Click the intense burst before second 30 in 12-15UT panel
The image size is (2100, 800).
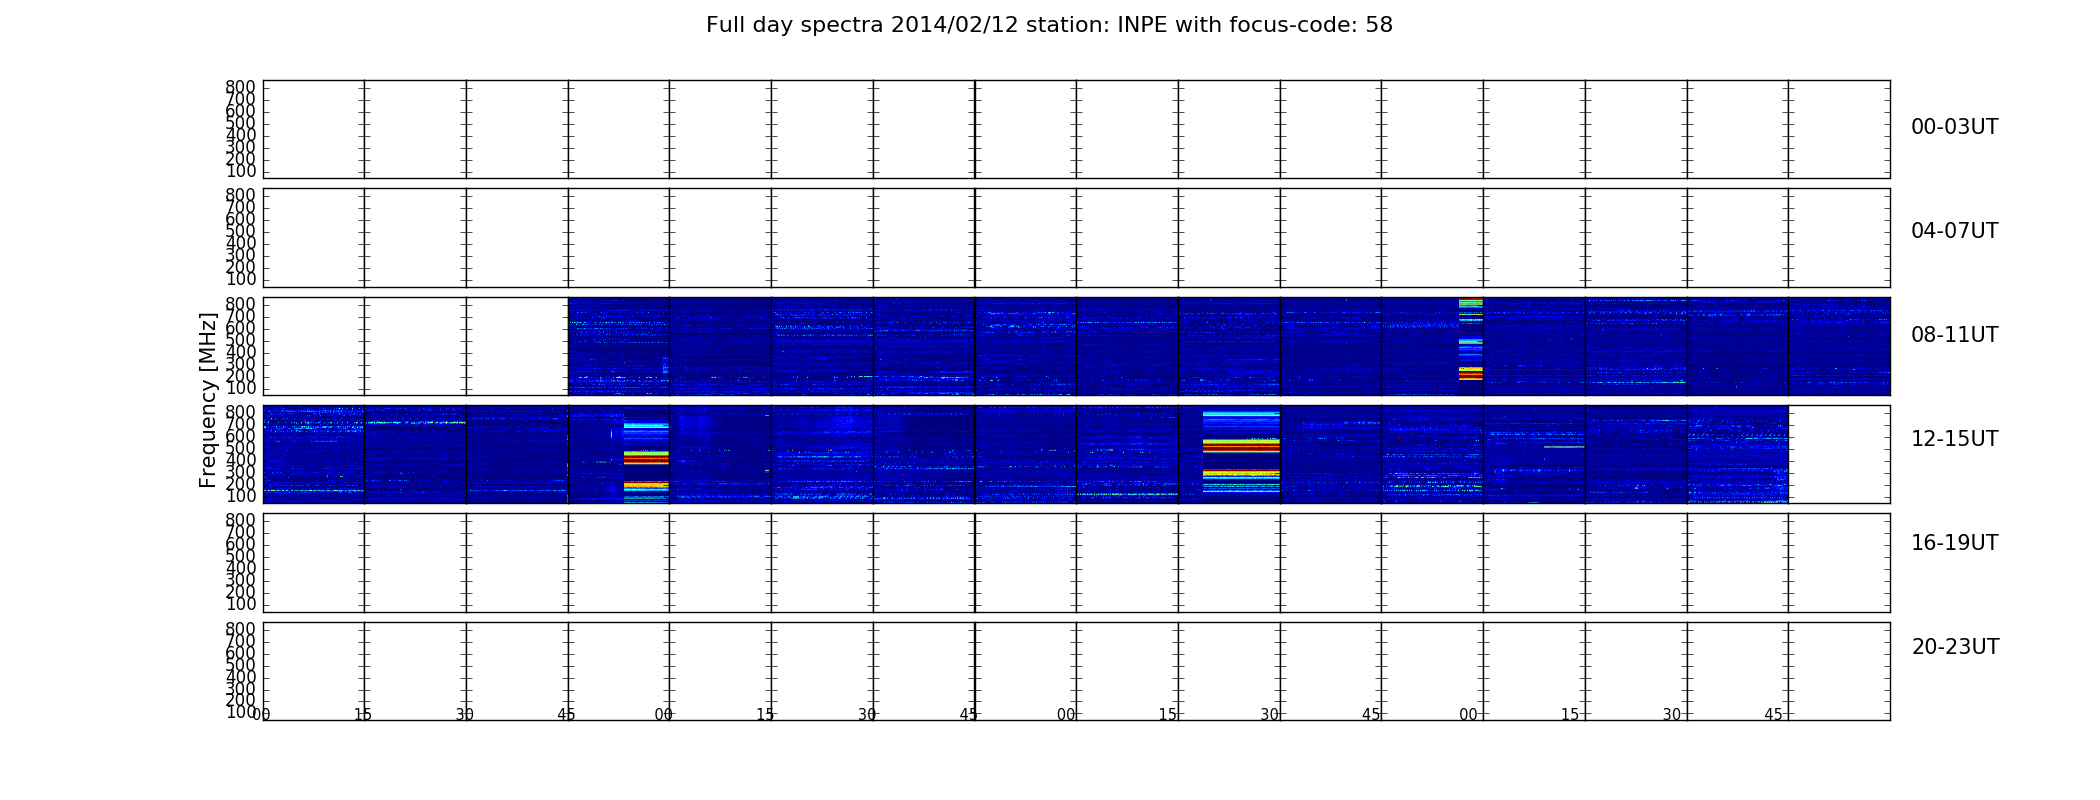[x=1241, y=452]
